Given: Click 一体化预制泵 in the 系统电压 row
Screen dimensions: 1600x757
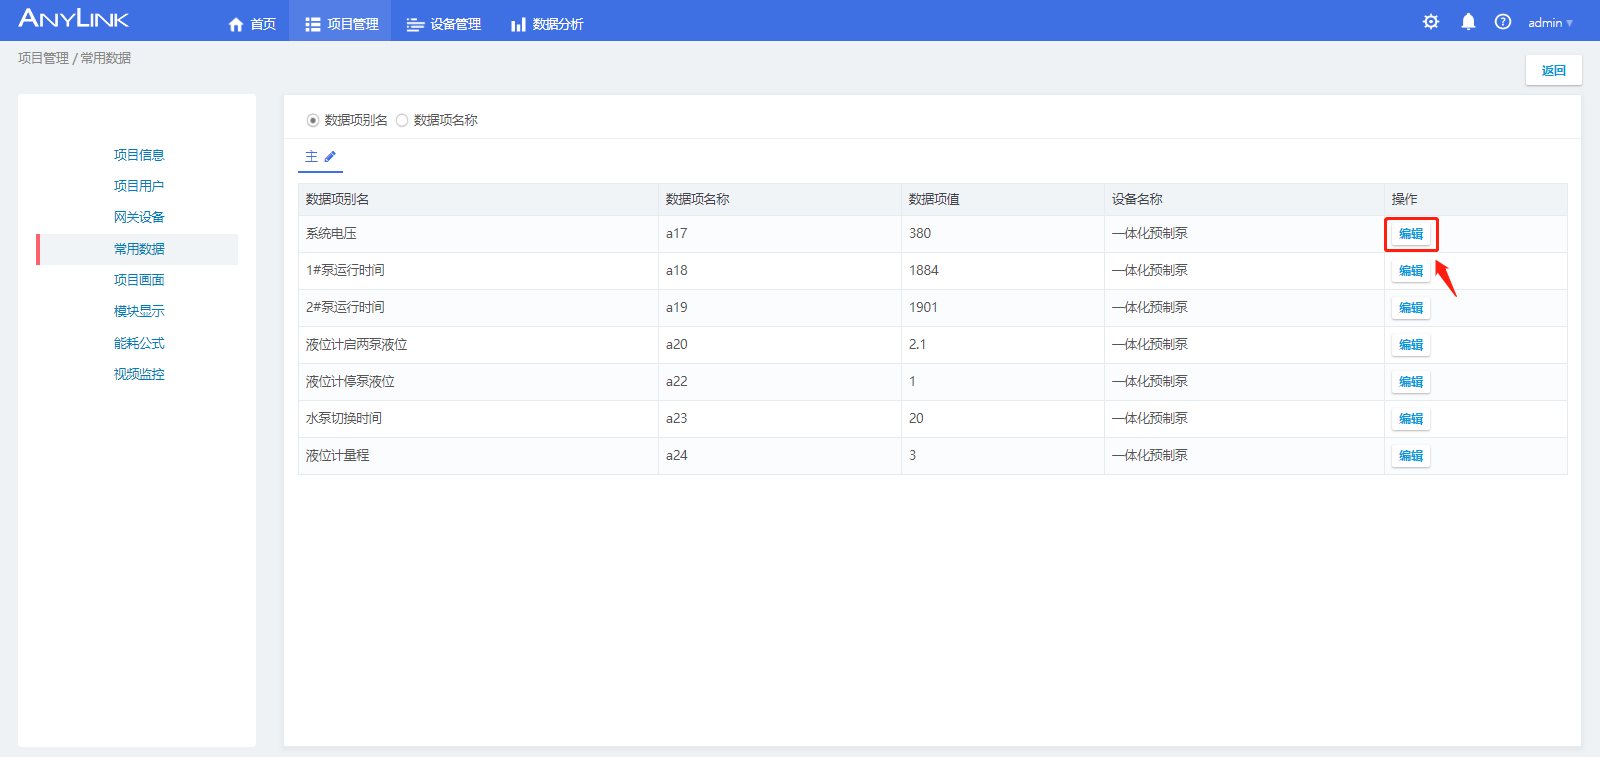Looking at the screenshot, I should point(1150,233).
